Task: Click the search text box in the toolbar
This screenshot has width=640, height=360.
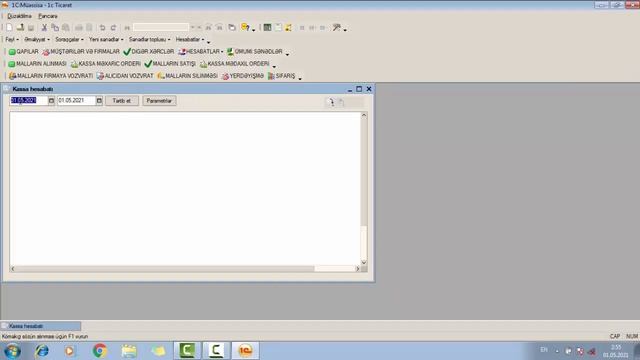Action: coord(161,27)
